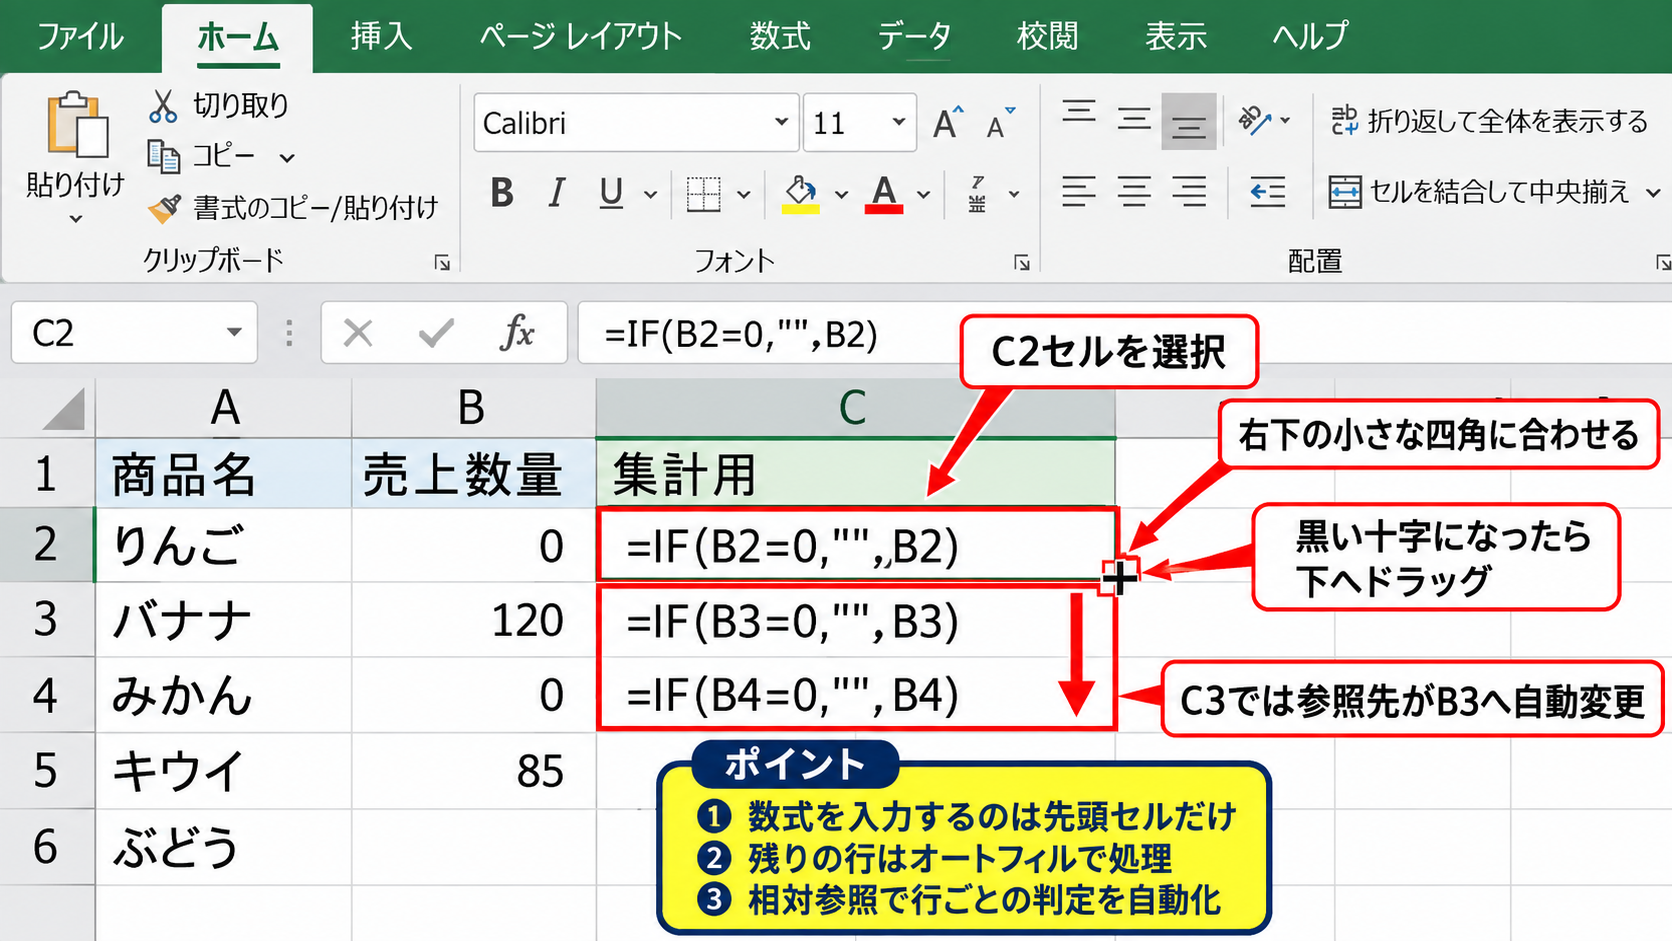This screenshot has width=1672, height=941.
Task: Apply the fill color bucket icon
Action: [x=800, y=193]
